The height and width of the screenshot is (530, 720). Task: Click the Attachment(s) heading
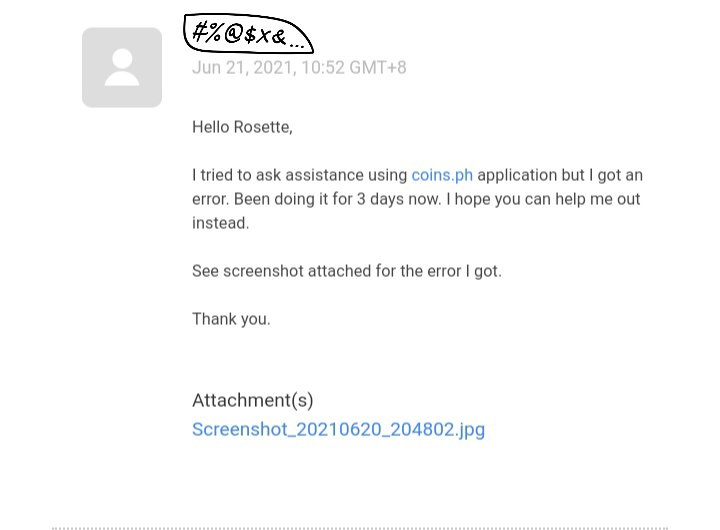pyautogui.click(x=253, y=400)
